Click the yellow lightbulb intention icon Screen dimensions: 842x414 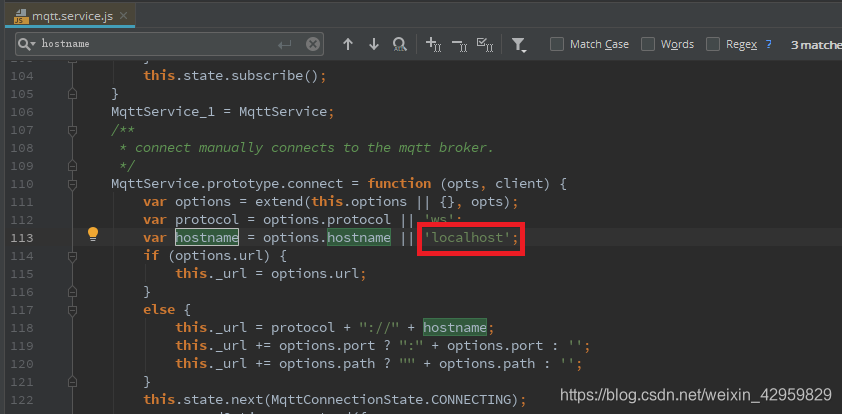click(93, 234)
